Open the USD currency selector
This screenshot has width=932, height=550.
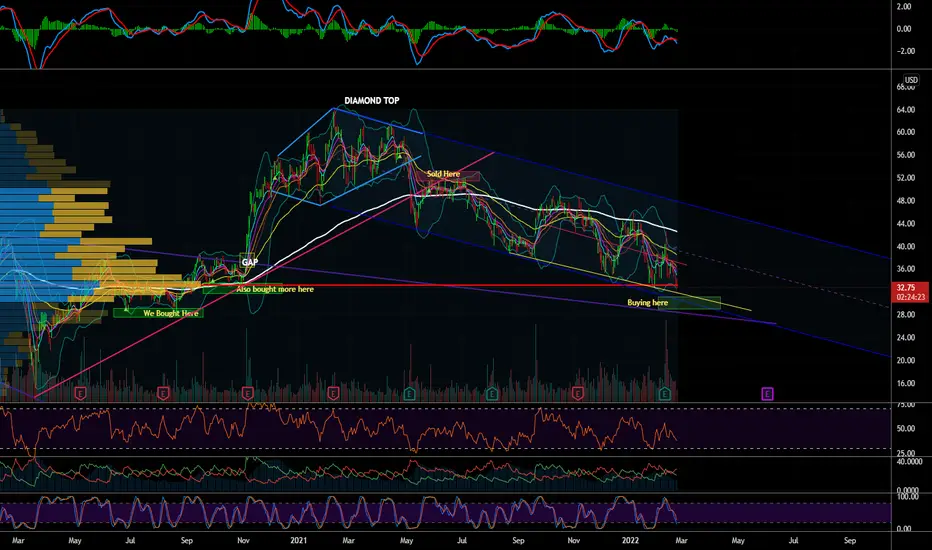click(911, 80)
